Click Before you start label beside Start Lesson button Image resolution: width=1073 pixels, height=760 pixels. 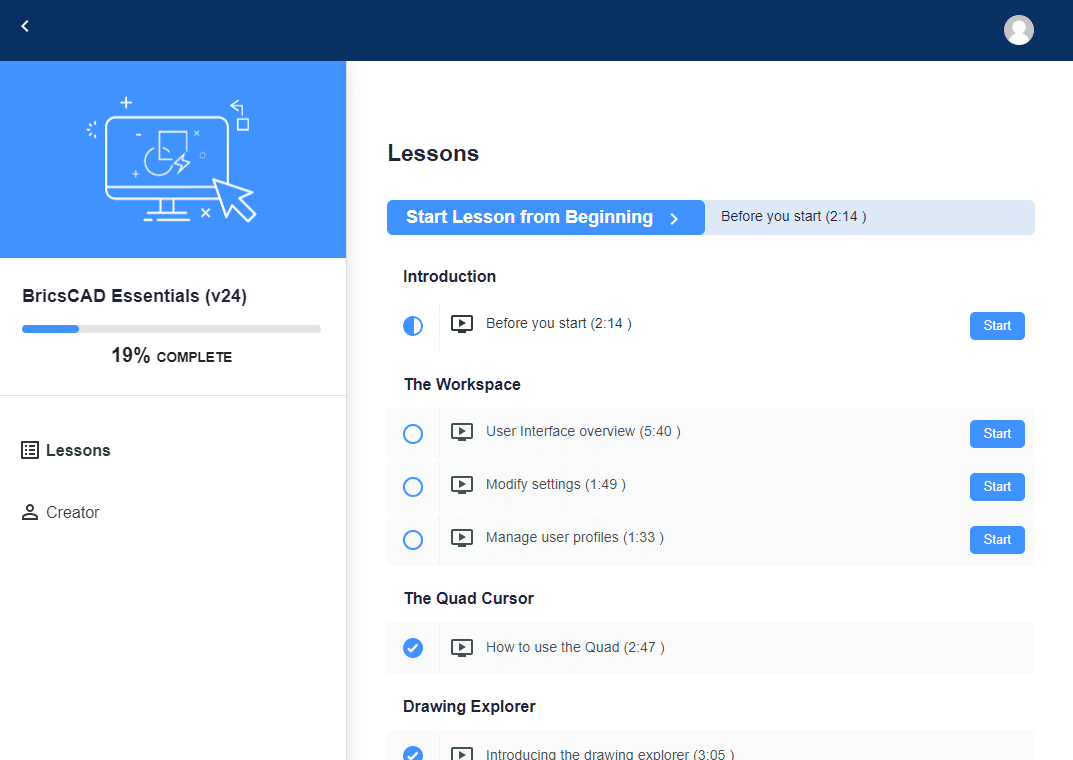(793, 216)
